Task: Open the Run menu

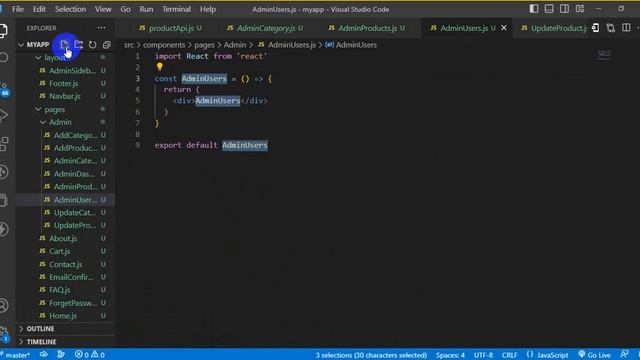Action: click(x=146, y=9)
